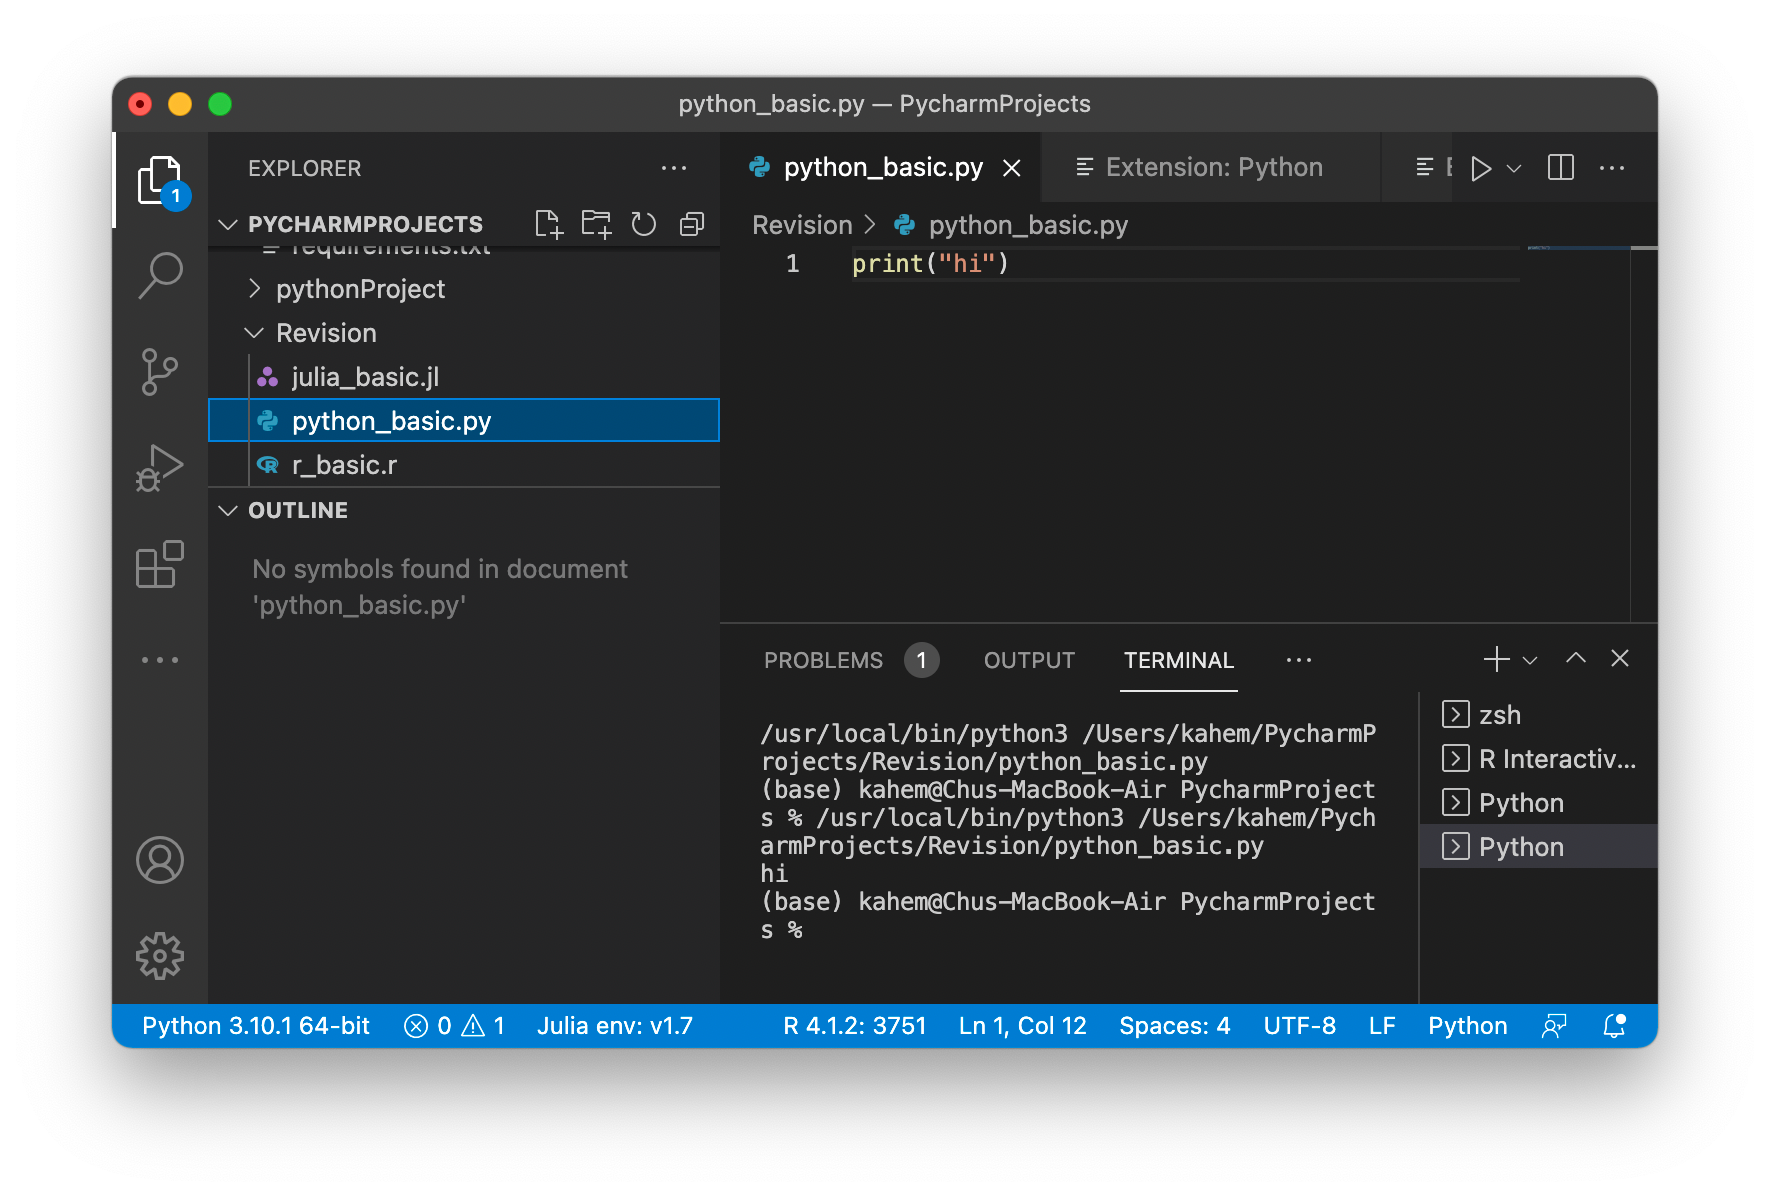This screenshot has height=1196, width=1770.
Task: Open the Manage gear settings menu
Action: click(160, 956)
